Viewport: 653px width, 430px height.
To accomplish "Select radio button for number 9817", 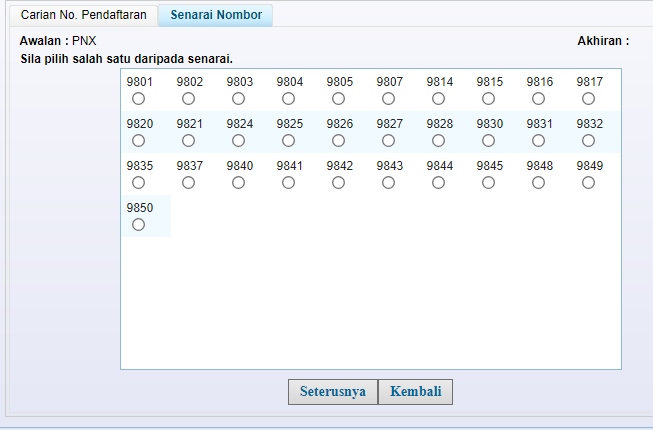I will pyautogui.click(x=588, y=99).
